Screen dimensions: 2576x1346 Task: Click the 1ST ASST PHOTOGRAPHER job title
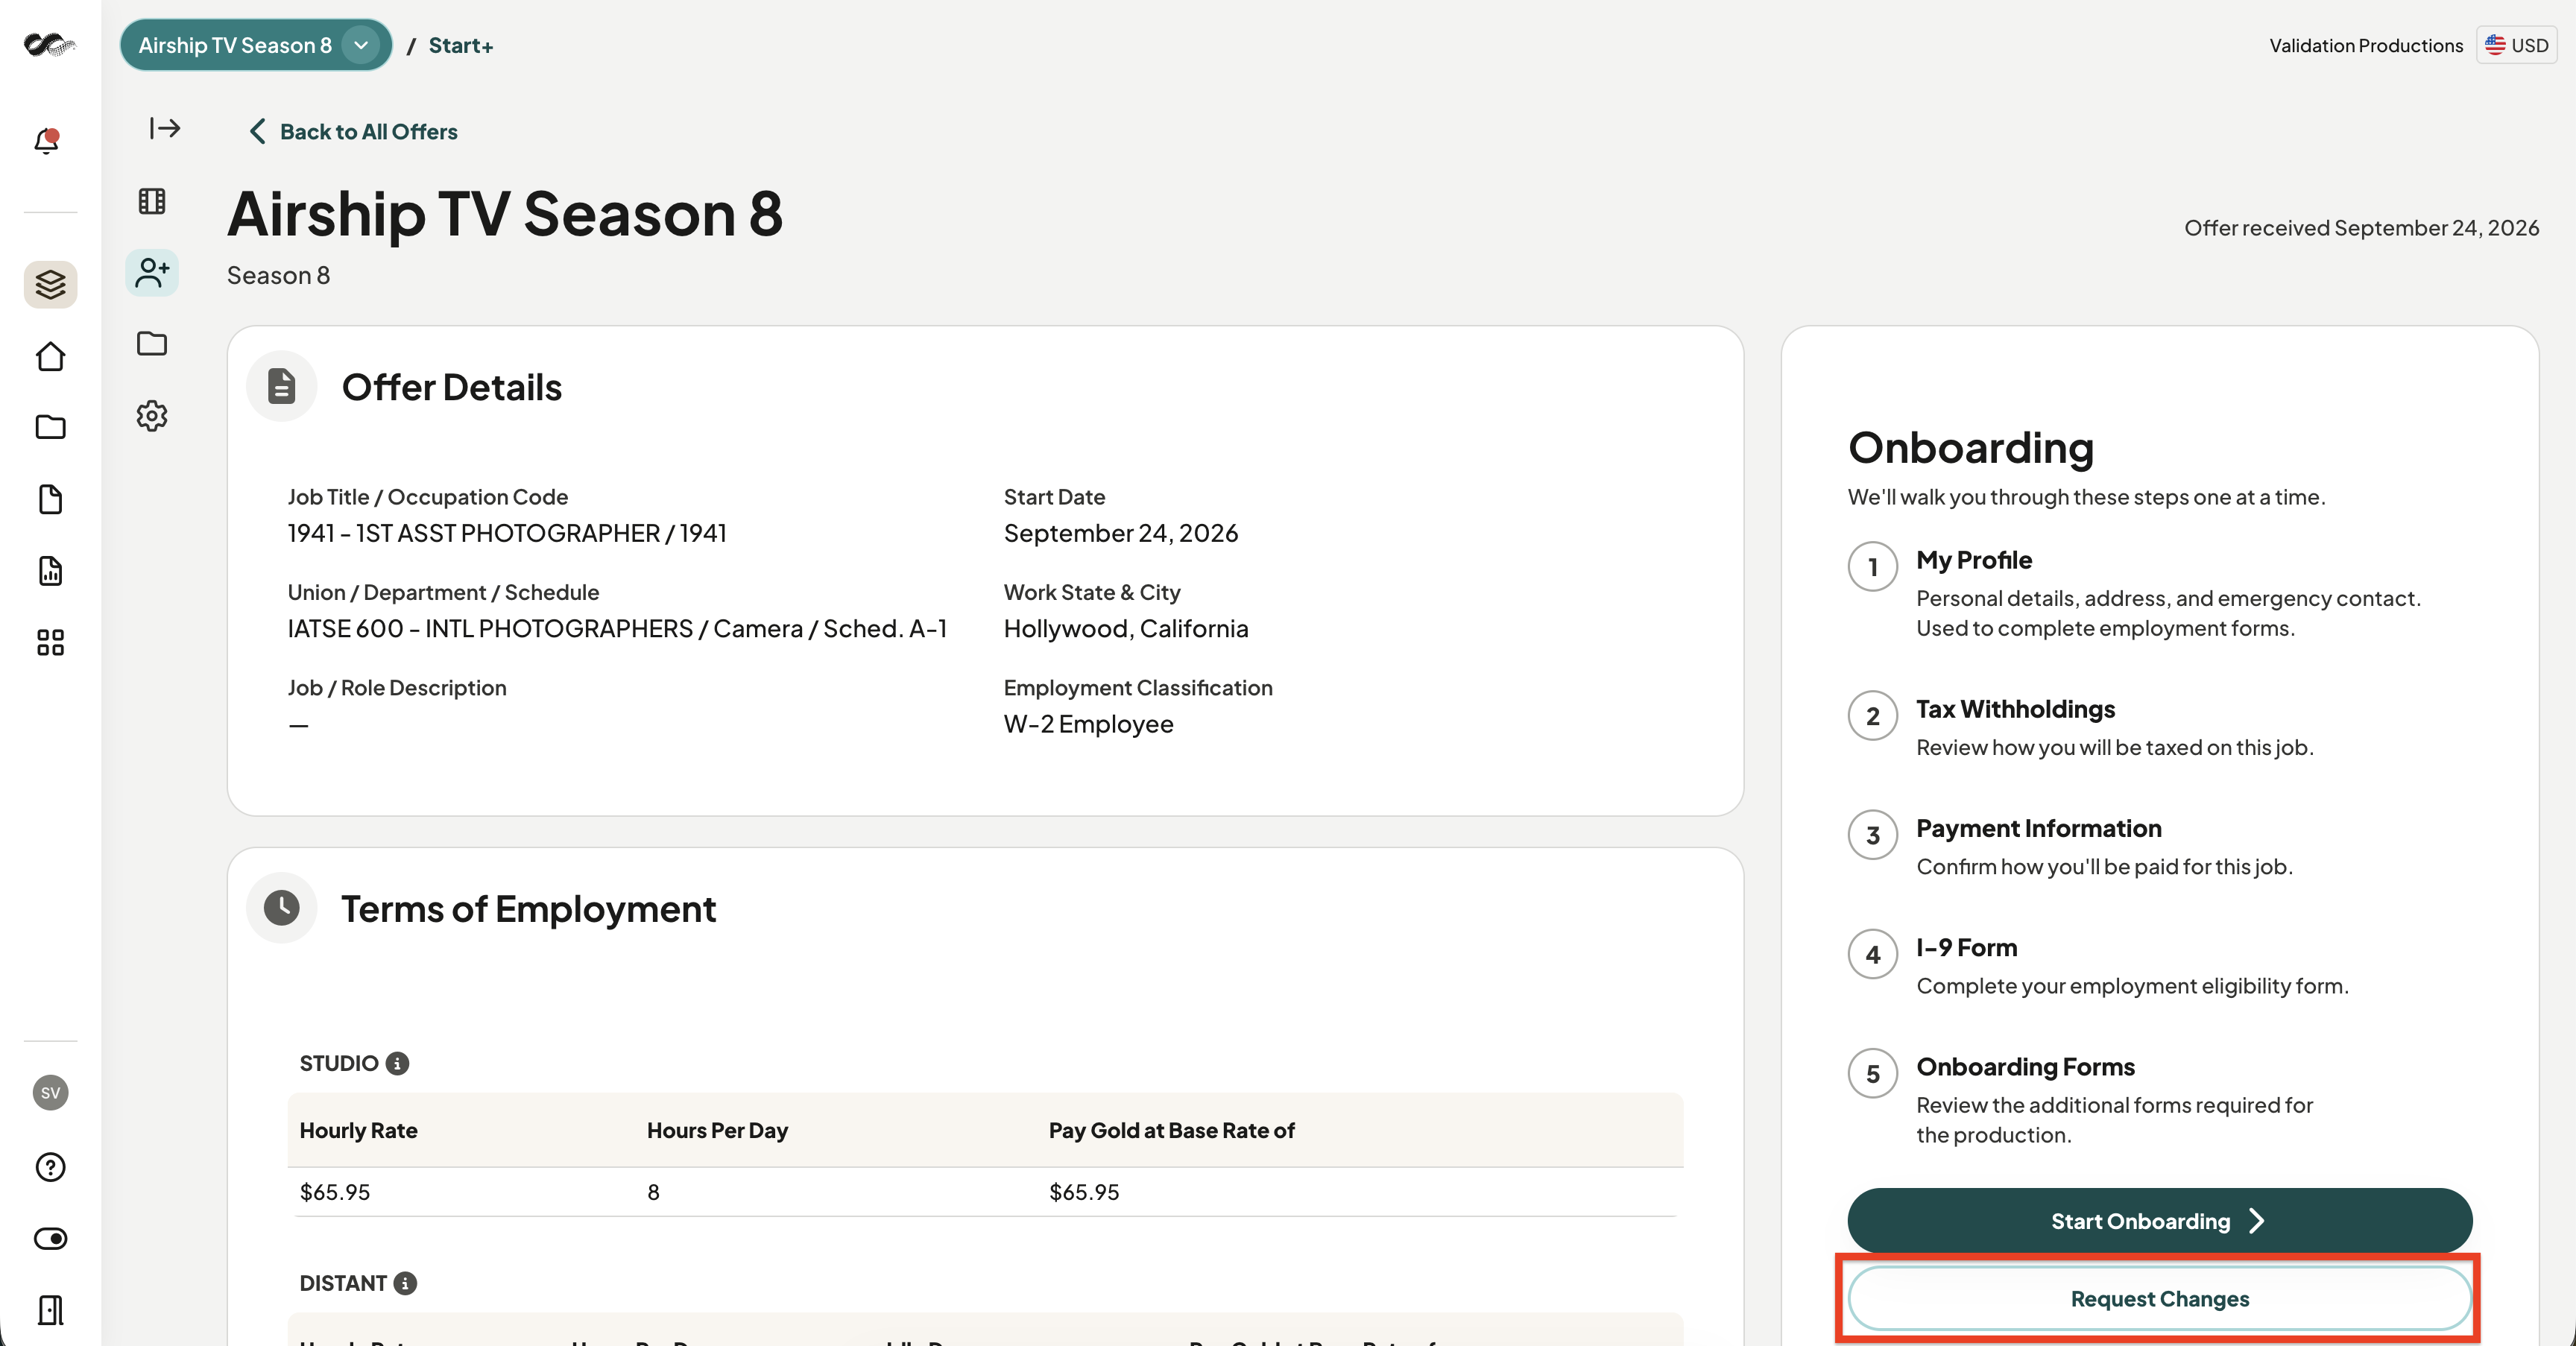(x=508, y=533)
